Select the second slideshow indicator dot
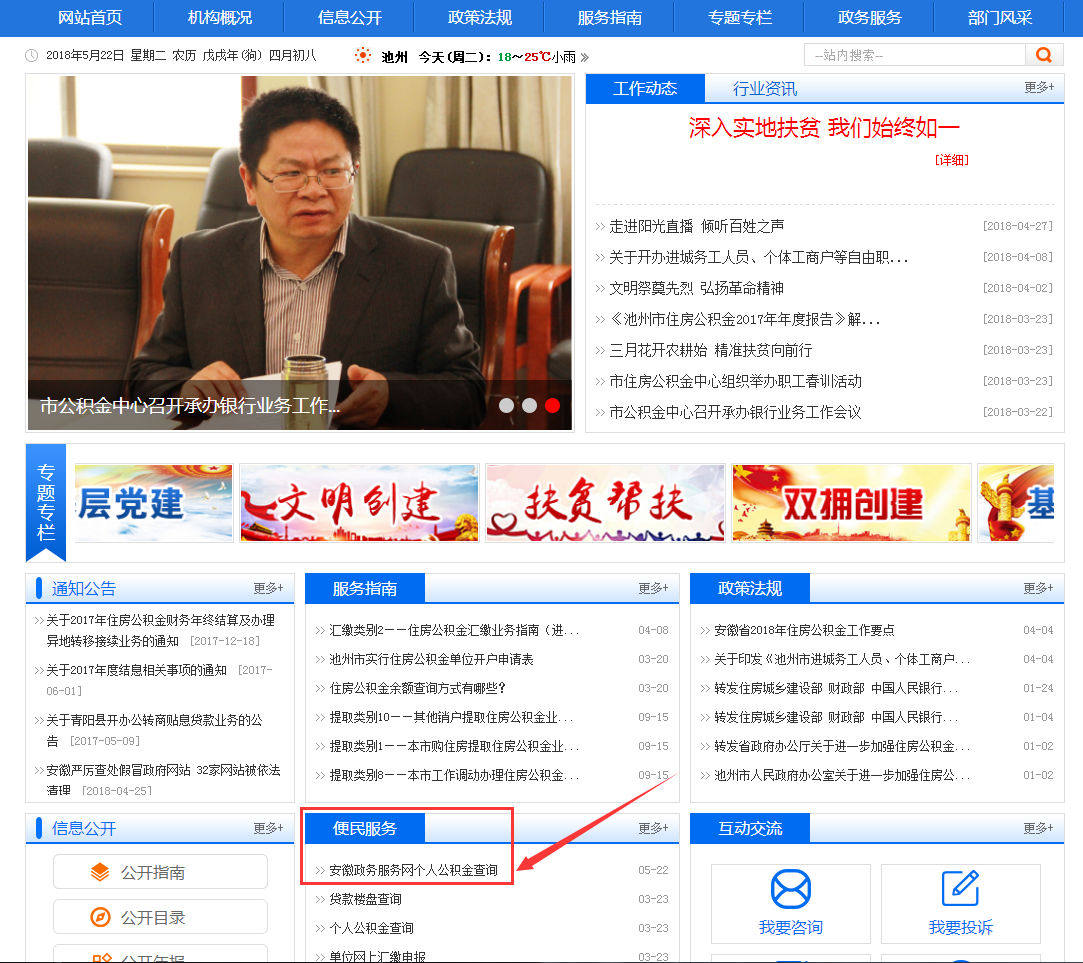The image size is (1083, 963). 529,405
